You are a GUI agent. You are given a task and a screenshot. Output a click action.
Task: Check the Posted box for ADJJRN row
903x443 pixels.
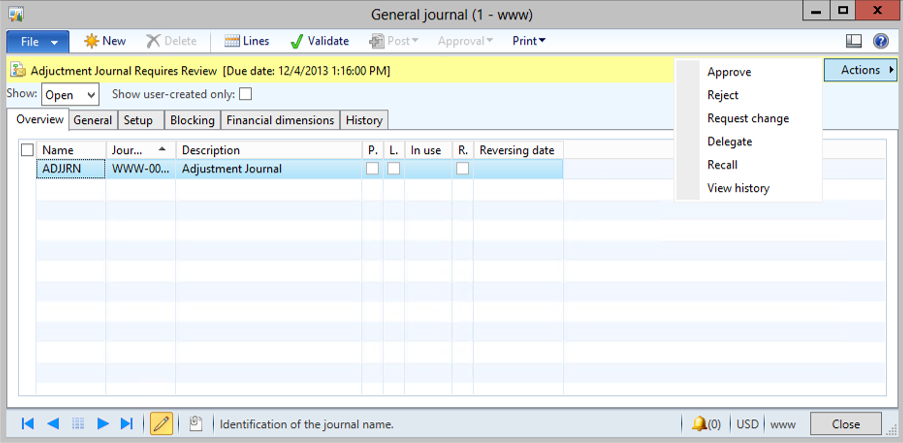click(372, 169)
